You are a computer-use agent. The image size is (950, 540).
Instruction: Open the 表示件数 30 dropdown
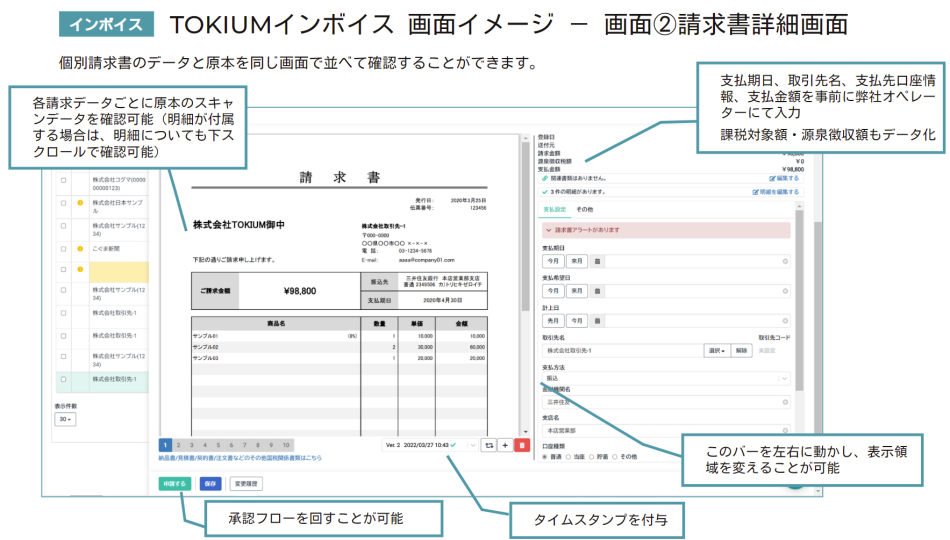pos(65,419)
